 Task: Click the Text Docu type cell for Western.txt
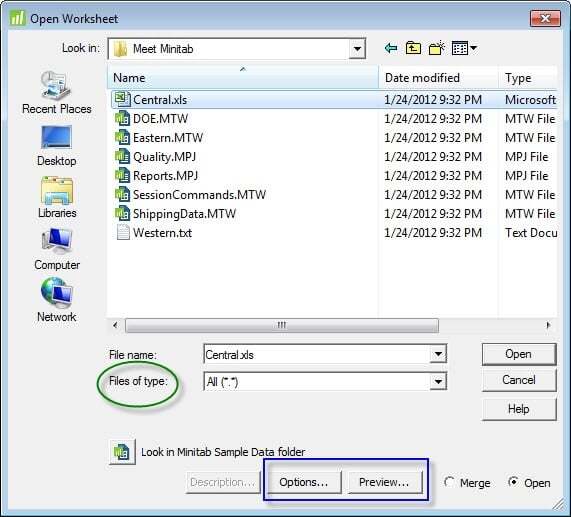point(531,232)
